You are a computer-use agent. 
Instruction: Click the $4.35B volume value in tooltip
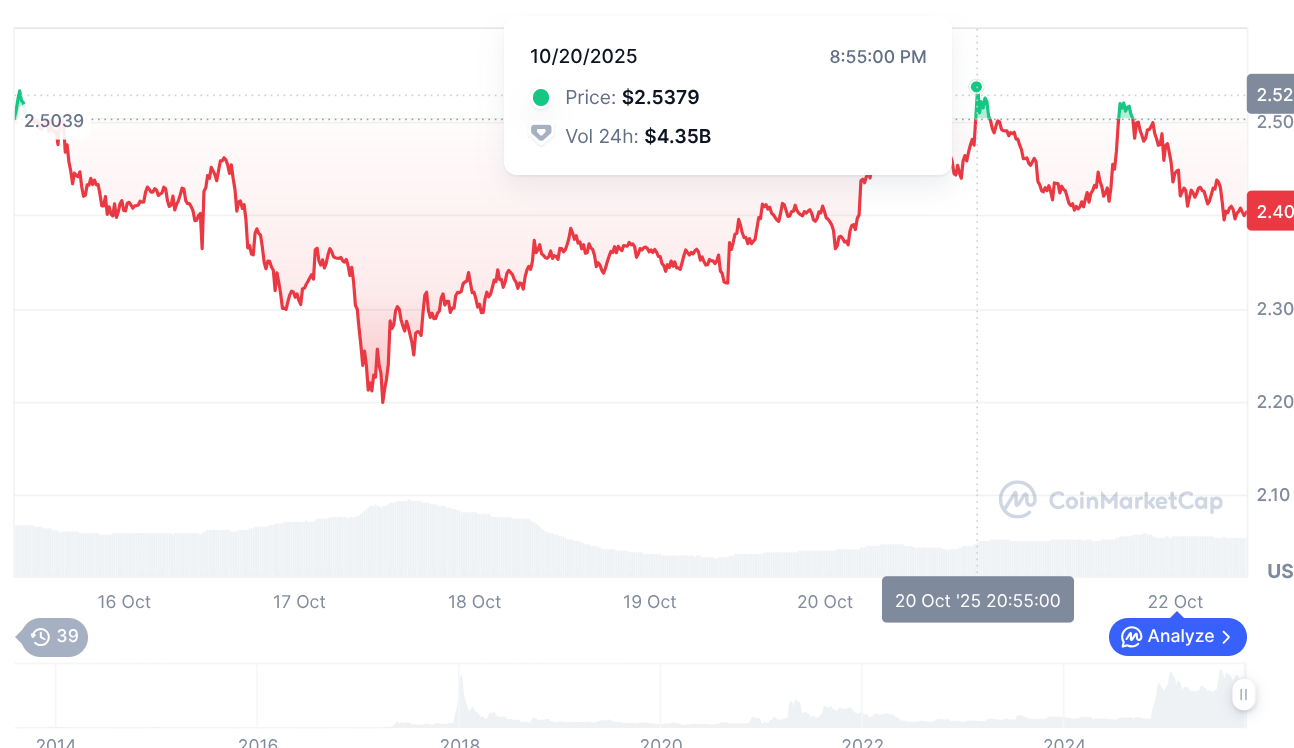(677, 136)
